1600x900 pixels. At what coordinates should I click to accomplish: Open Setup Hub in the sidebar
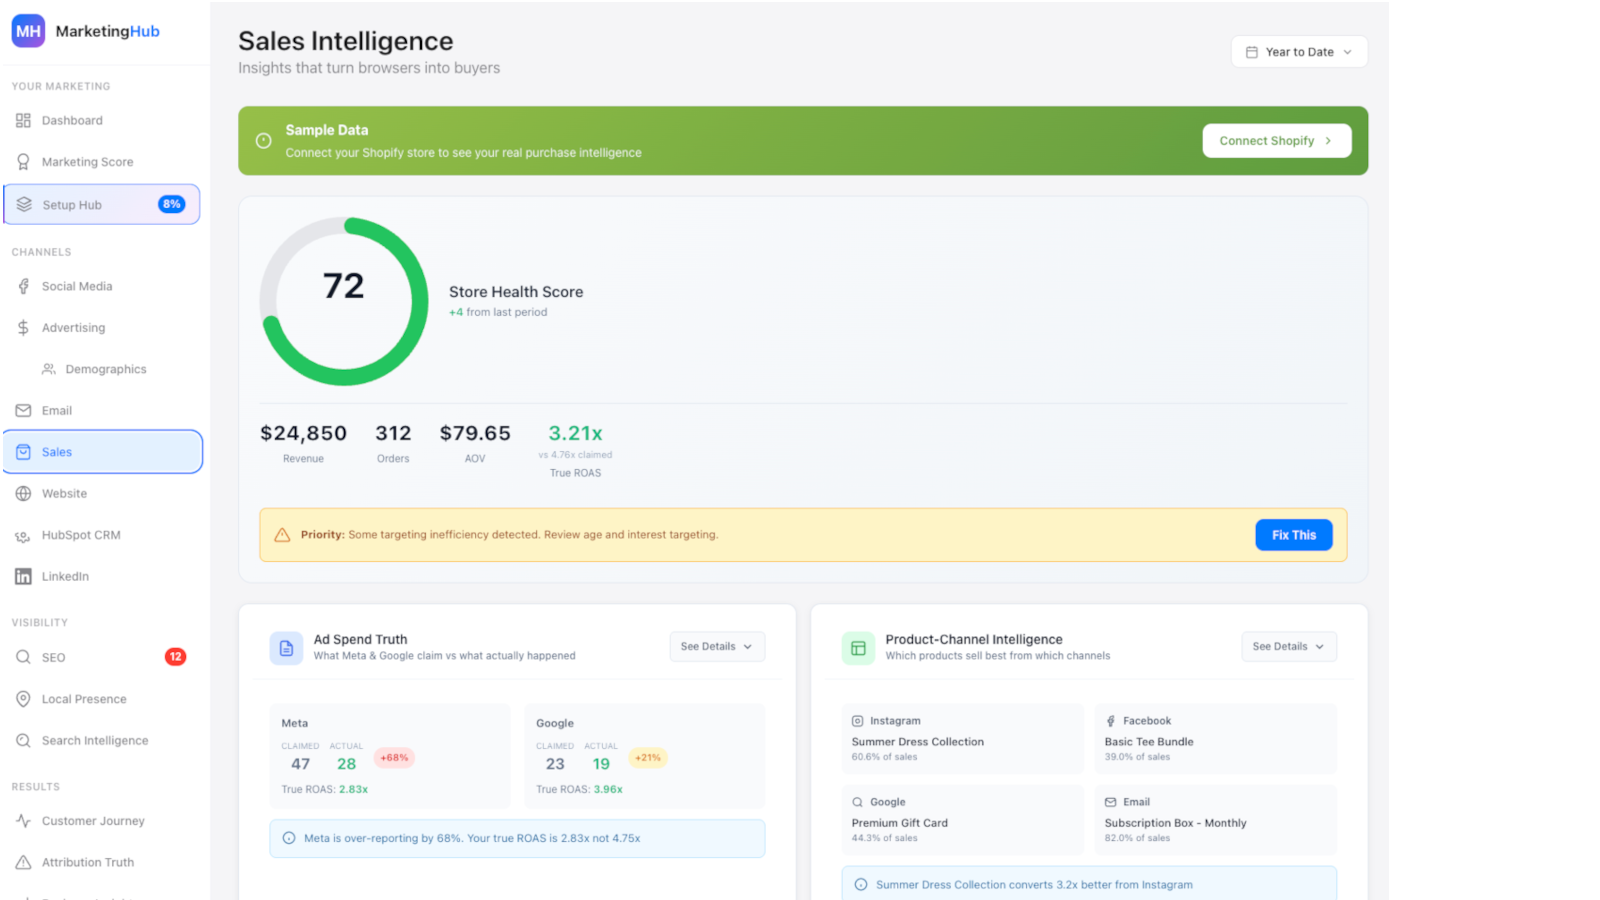101,205
